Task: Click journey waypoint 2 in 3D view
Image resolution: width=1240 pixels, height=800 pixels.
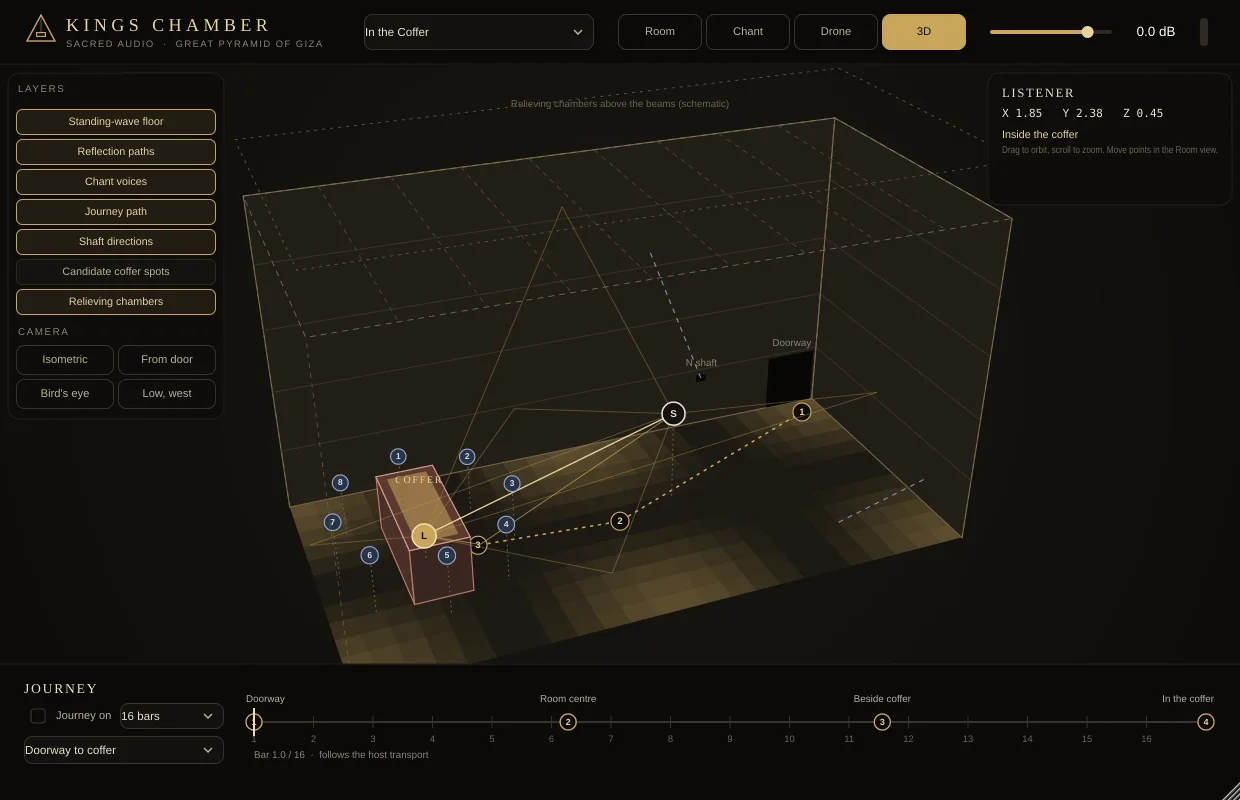Action: [x=620, y=521]
